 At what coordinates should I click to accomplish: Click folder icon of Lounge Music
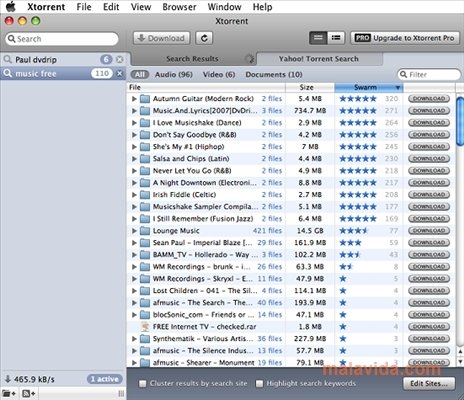(145, 231)
